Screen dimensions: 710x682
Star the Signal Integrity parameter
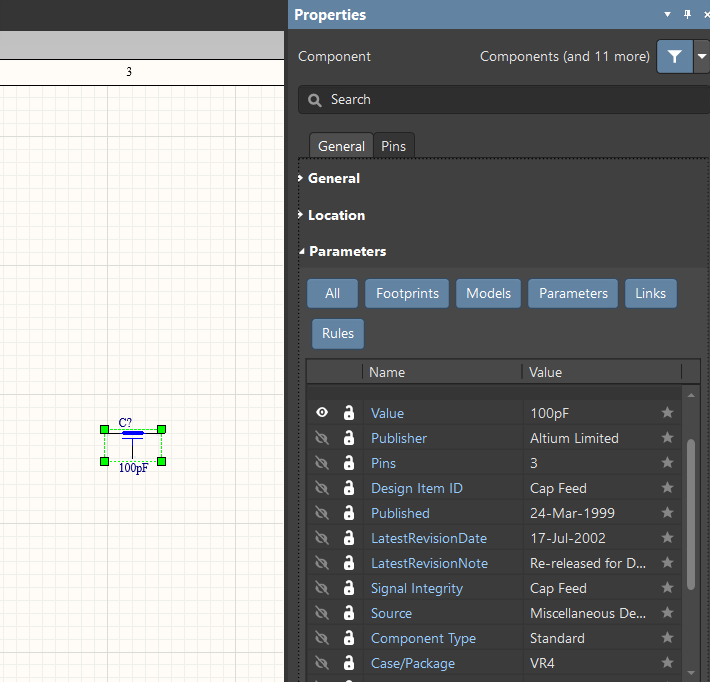click(x=667, y=587)
